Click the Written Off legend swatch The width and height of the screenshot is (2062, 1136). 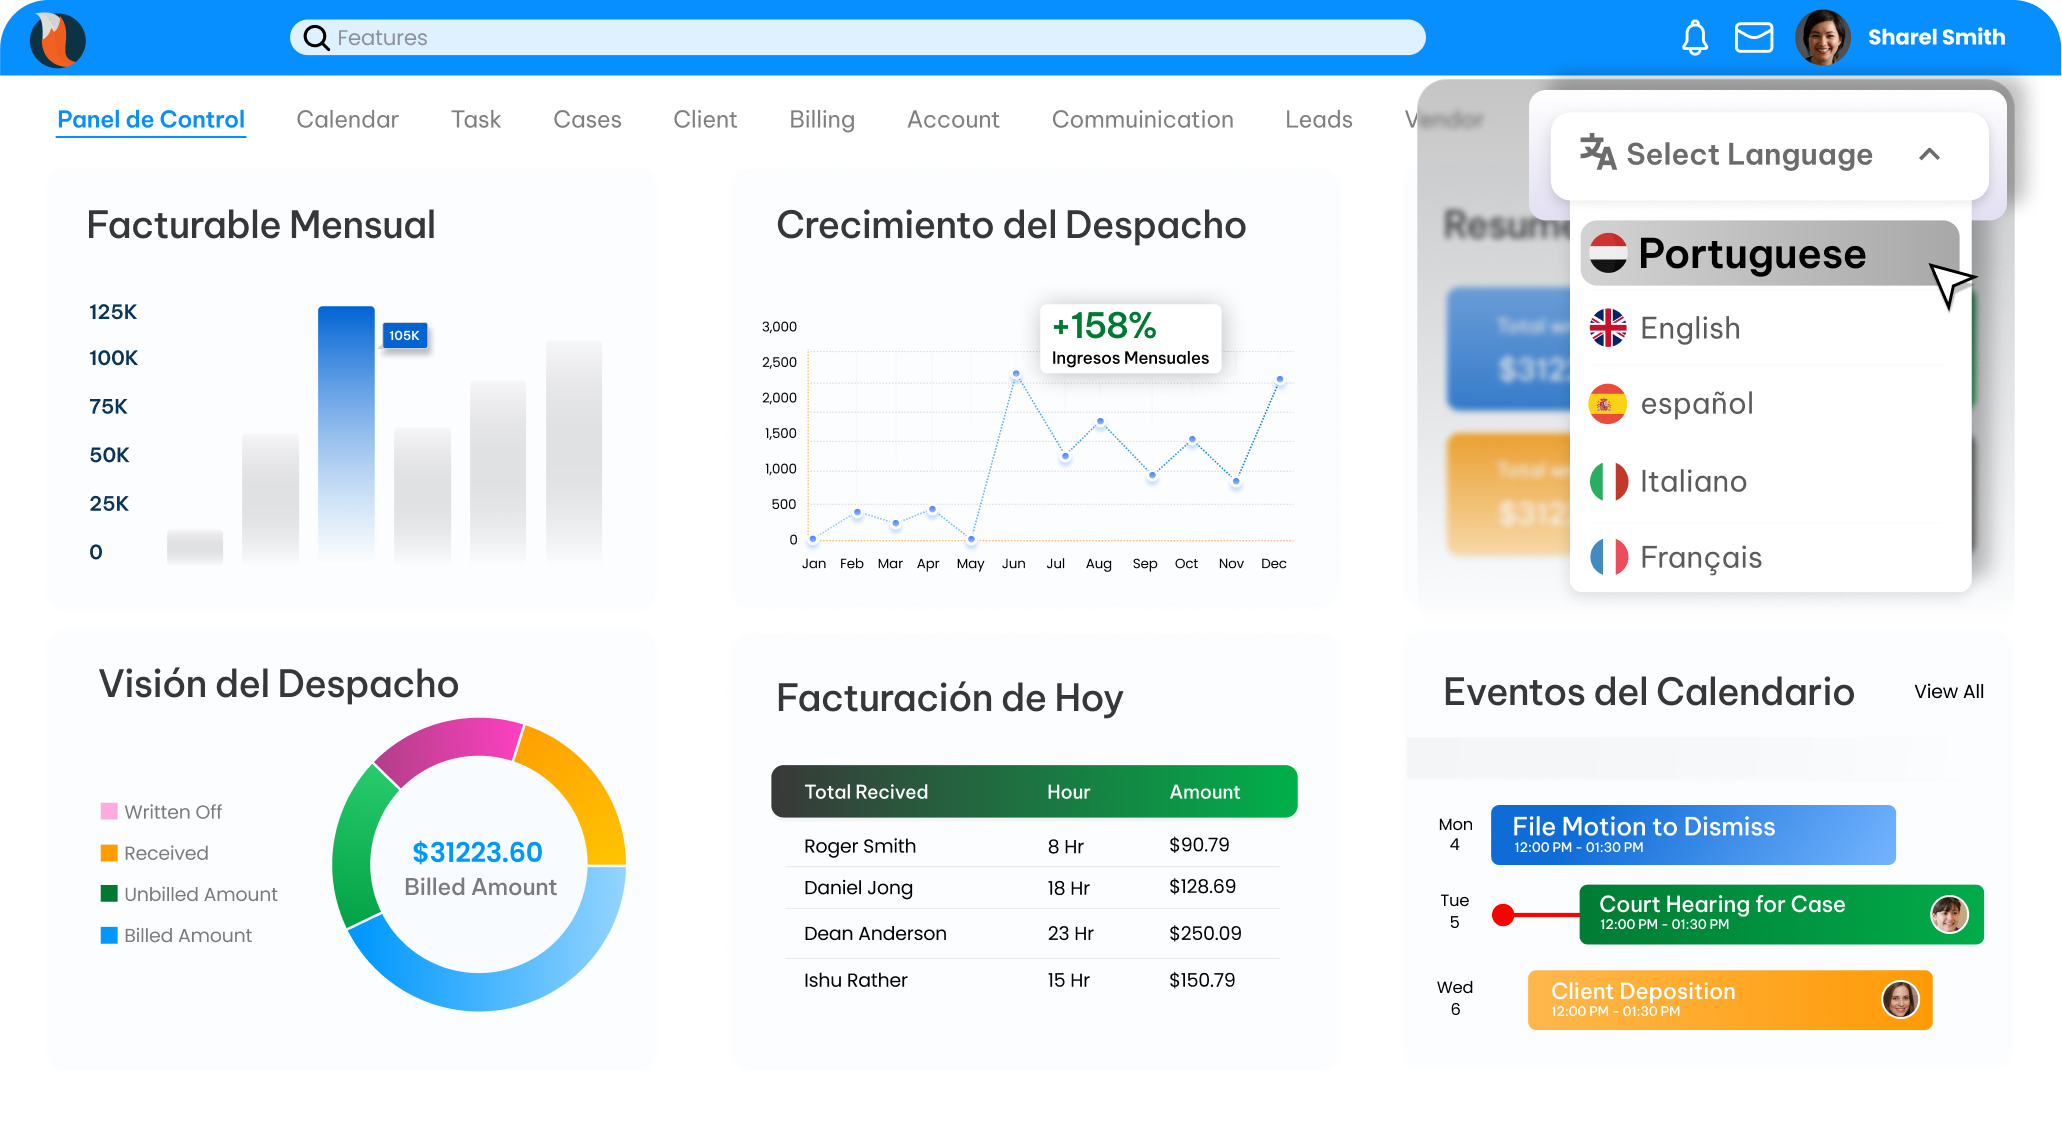point(109,811)
